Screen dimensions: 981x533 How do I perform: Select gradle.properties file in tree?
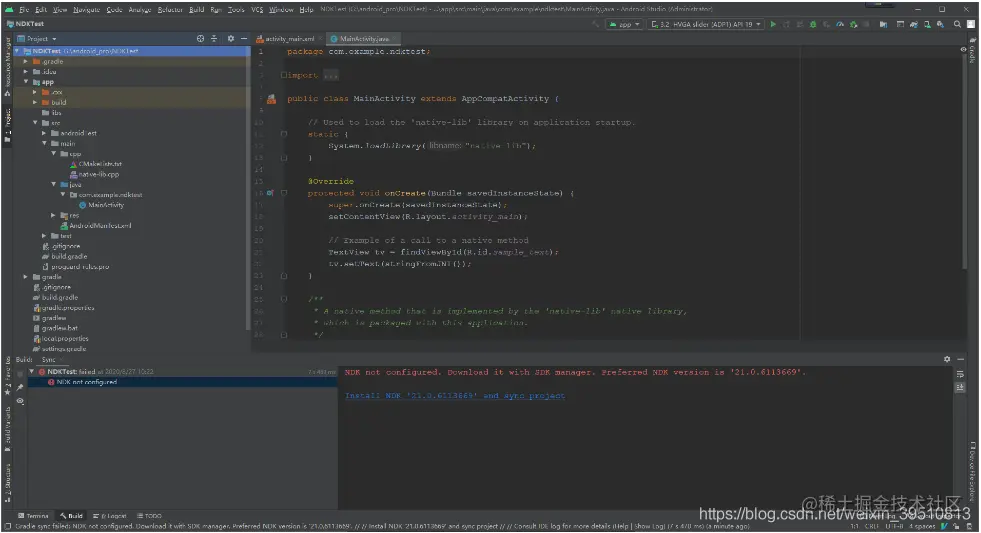[x=68, y=308]
